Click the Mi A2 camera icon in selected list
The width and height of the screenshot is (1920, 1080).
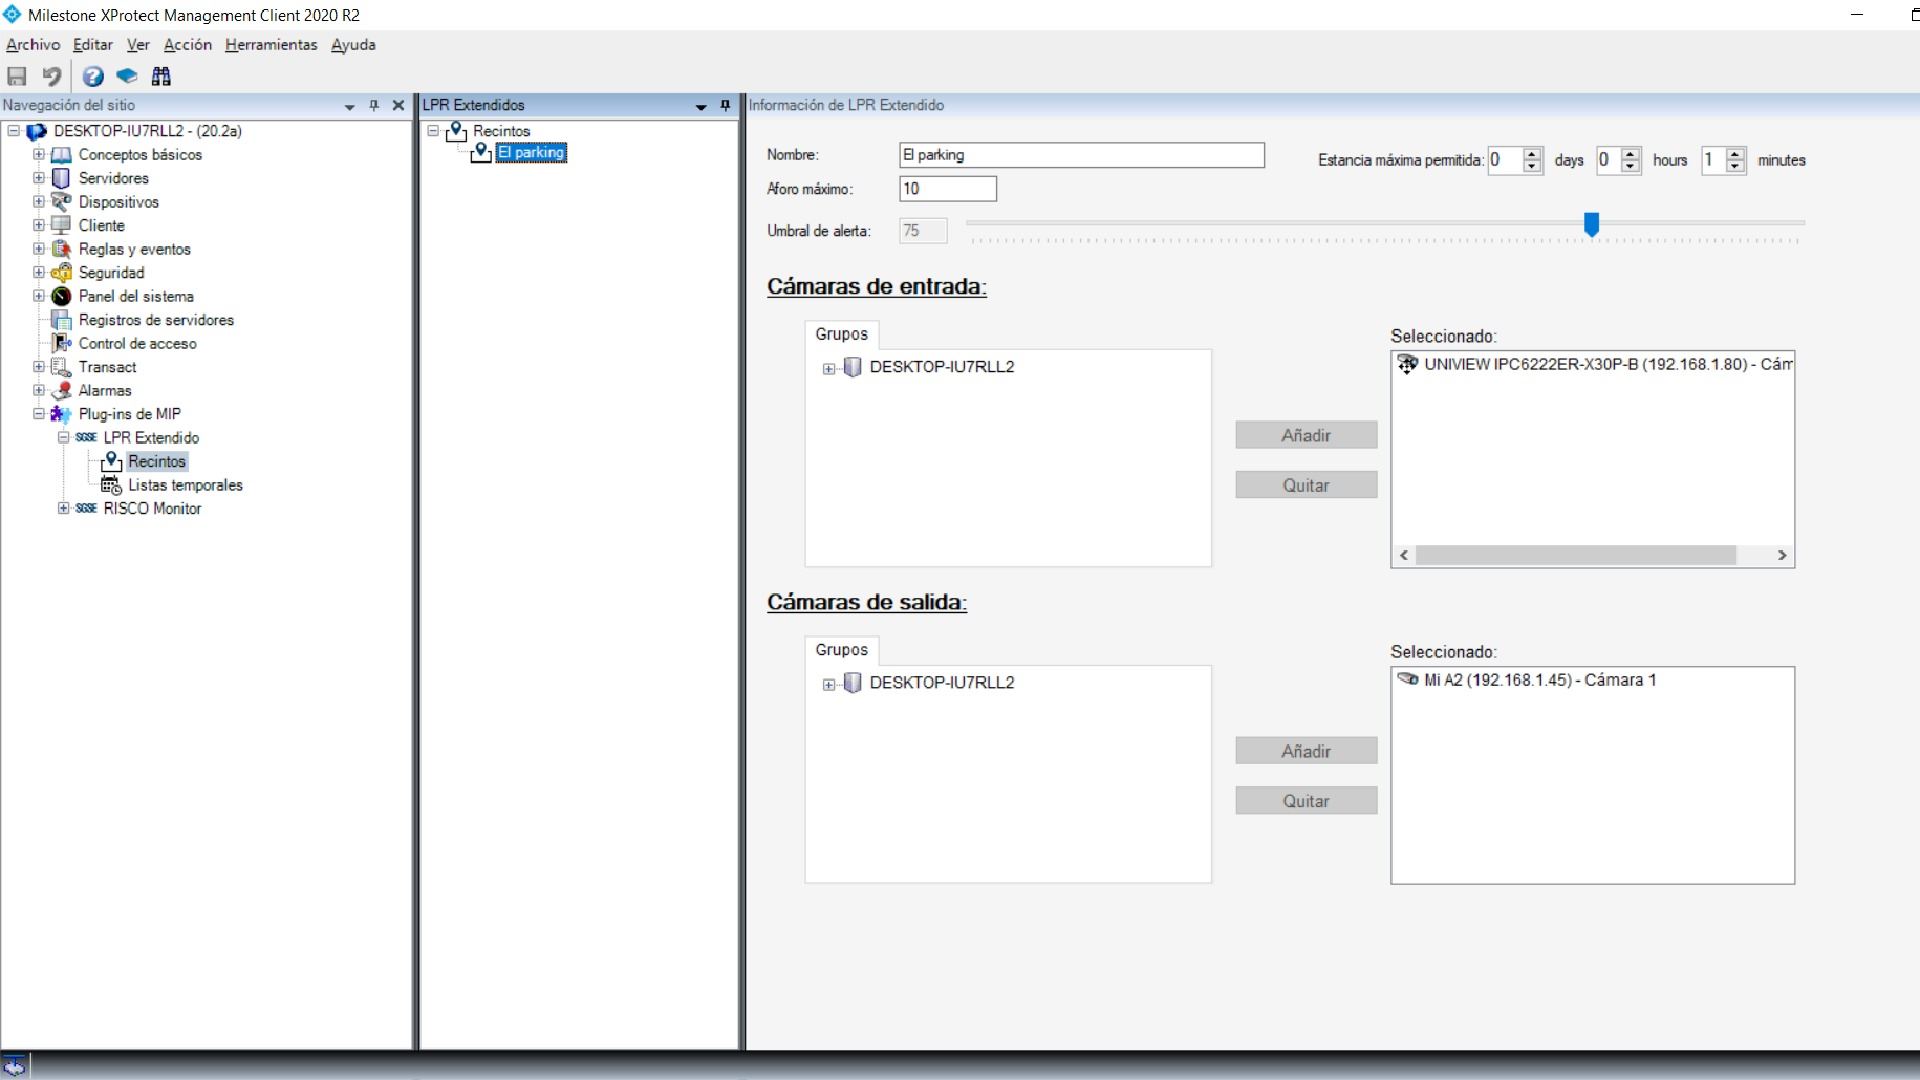(x=1408, y=680)
